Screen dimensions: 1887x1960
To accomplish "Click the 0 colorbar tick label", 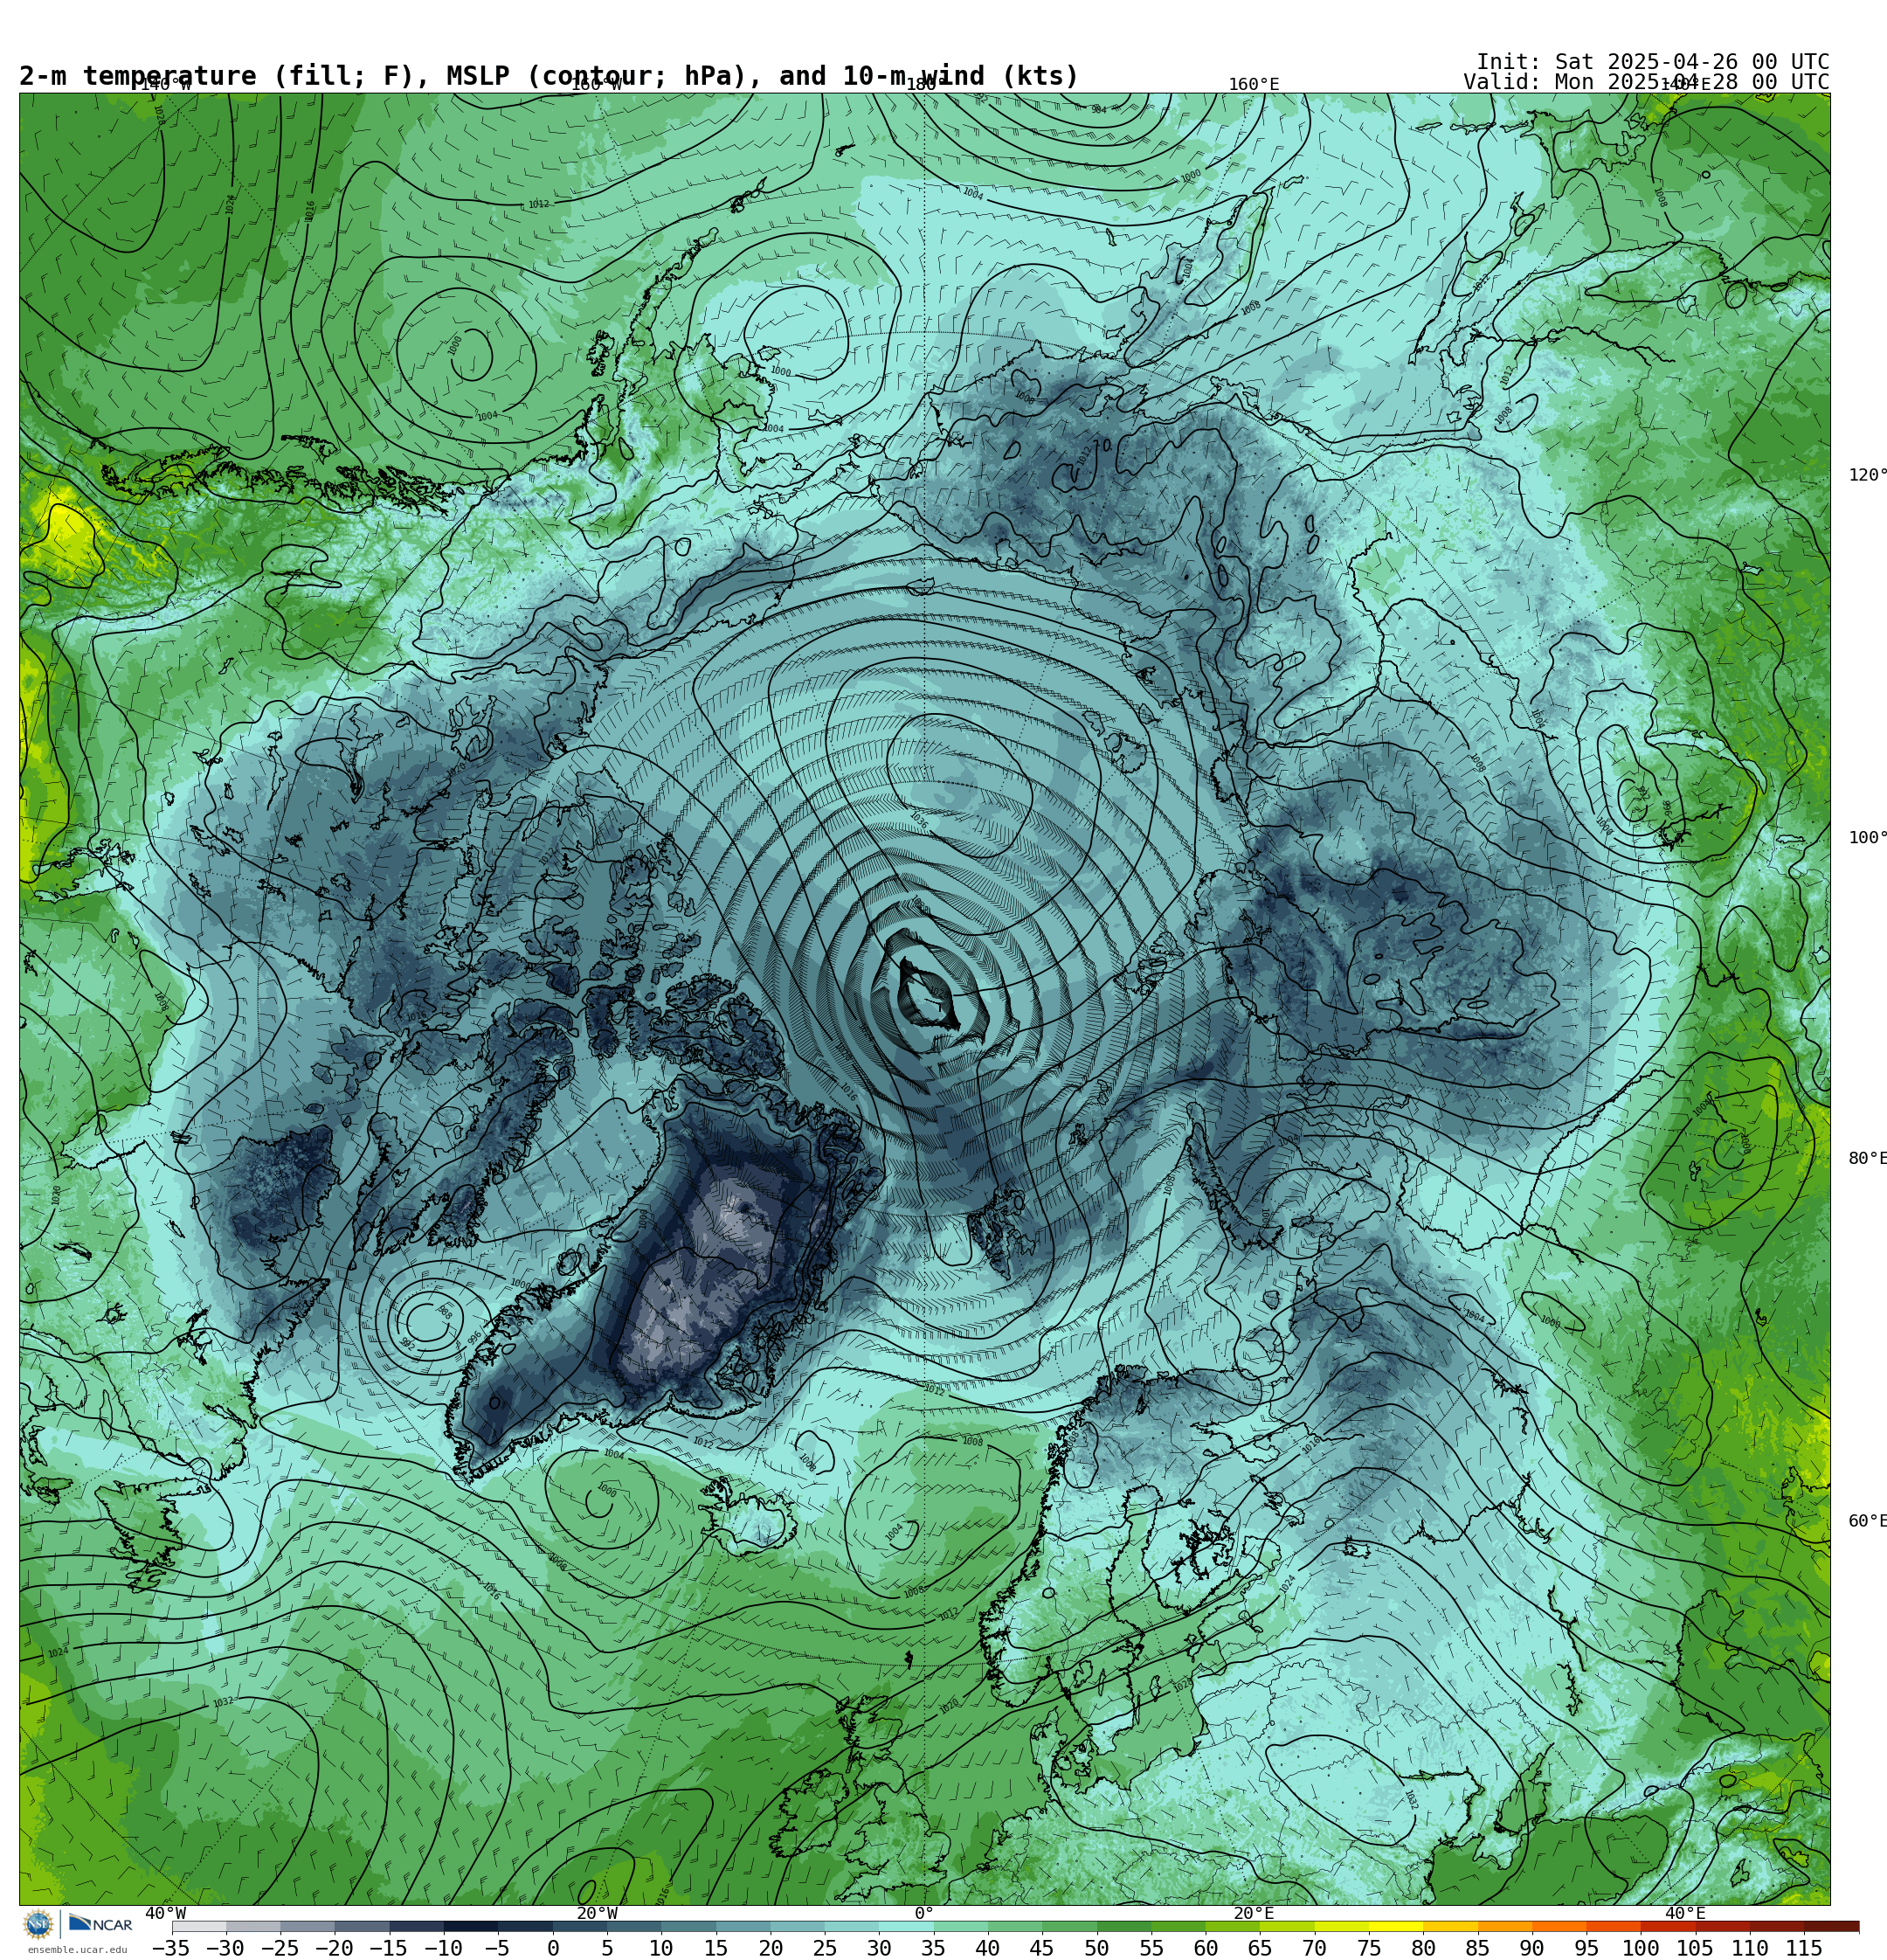I will click(x=553, y=1948).
